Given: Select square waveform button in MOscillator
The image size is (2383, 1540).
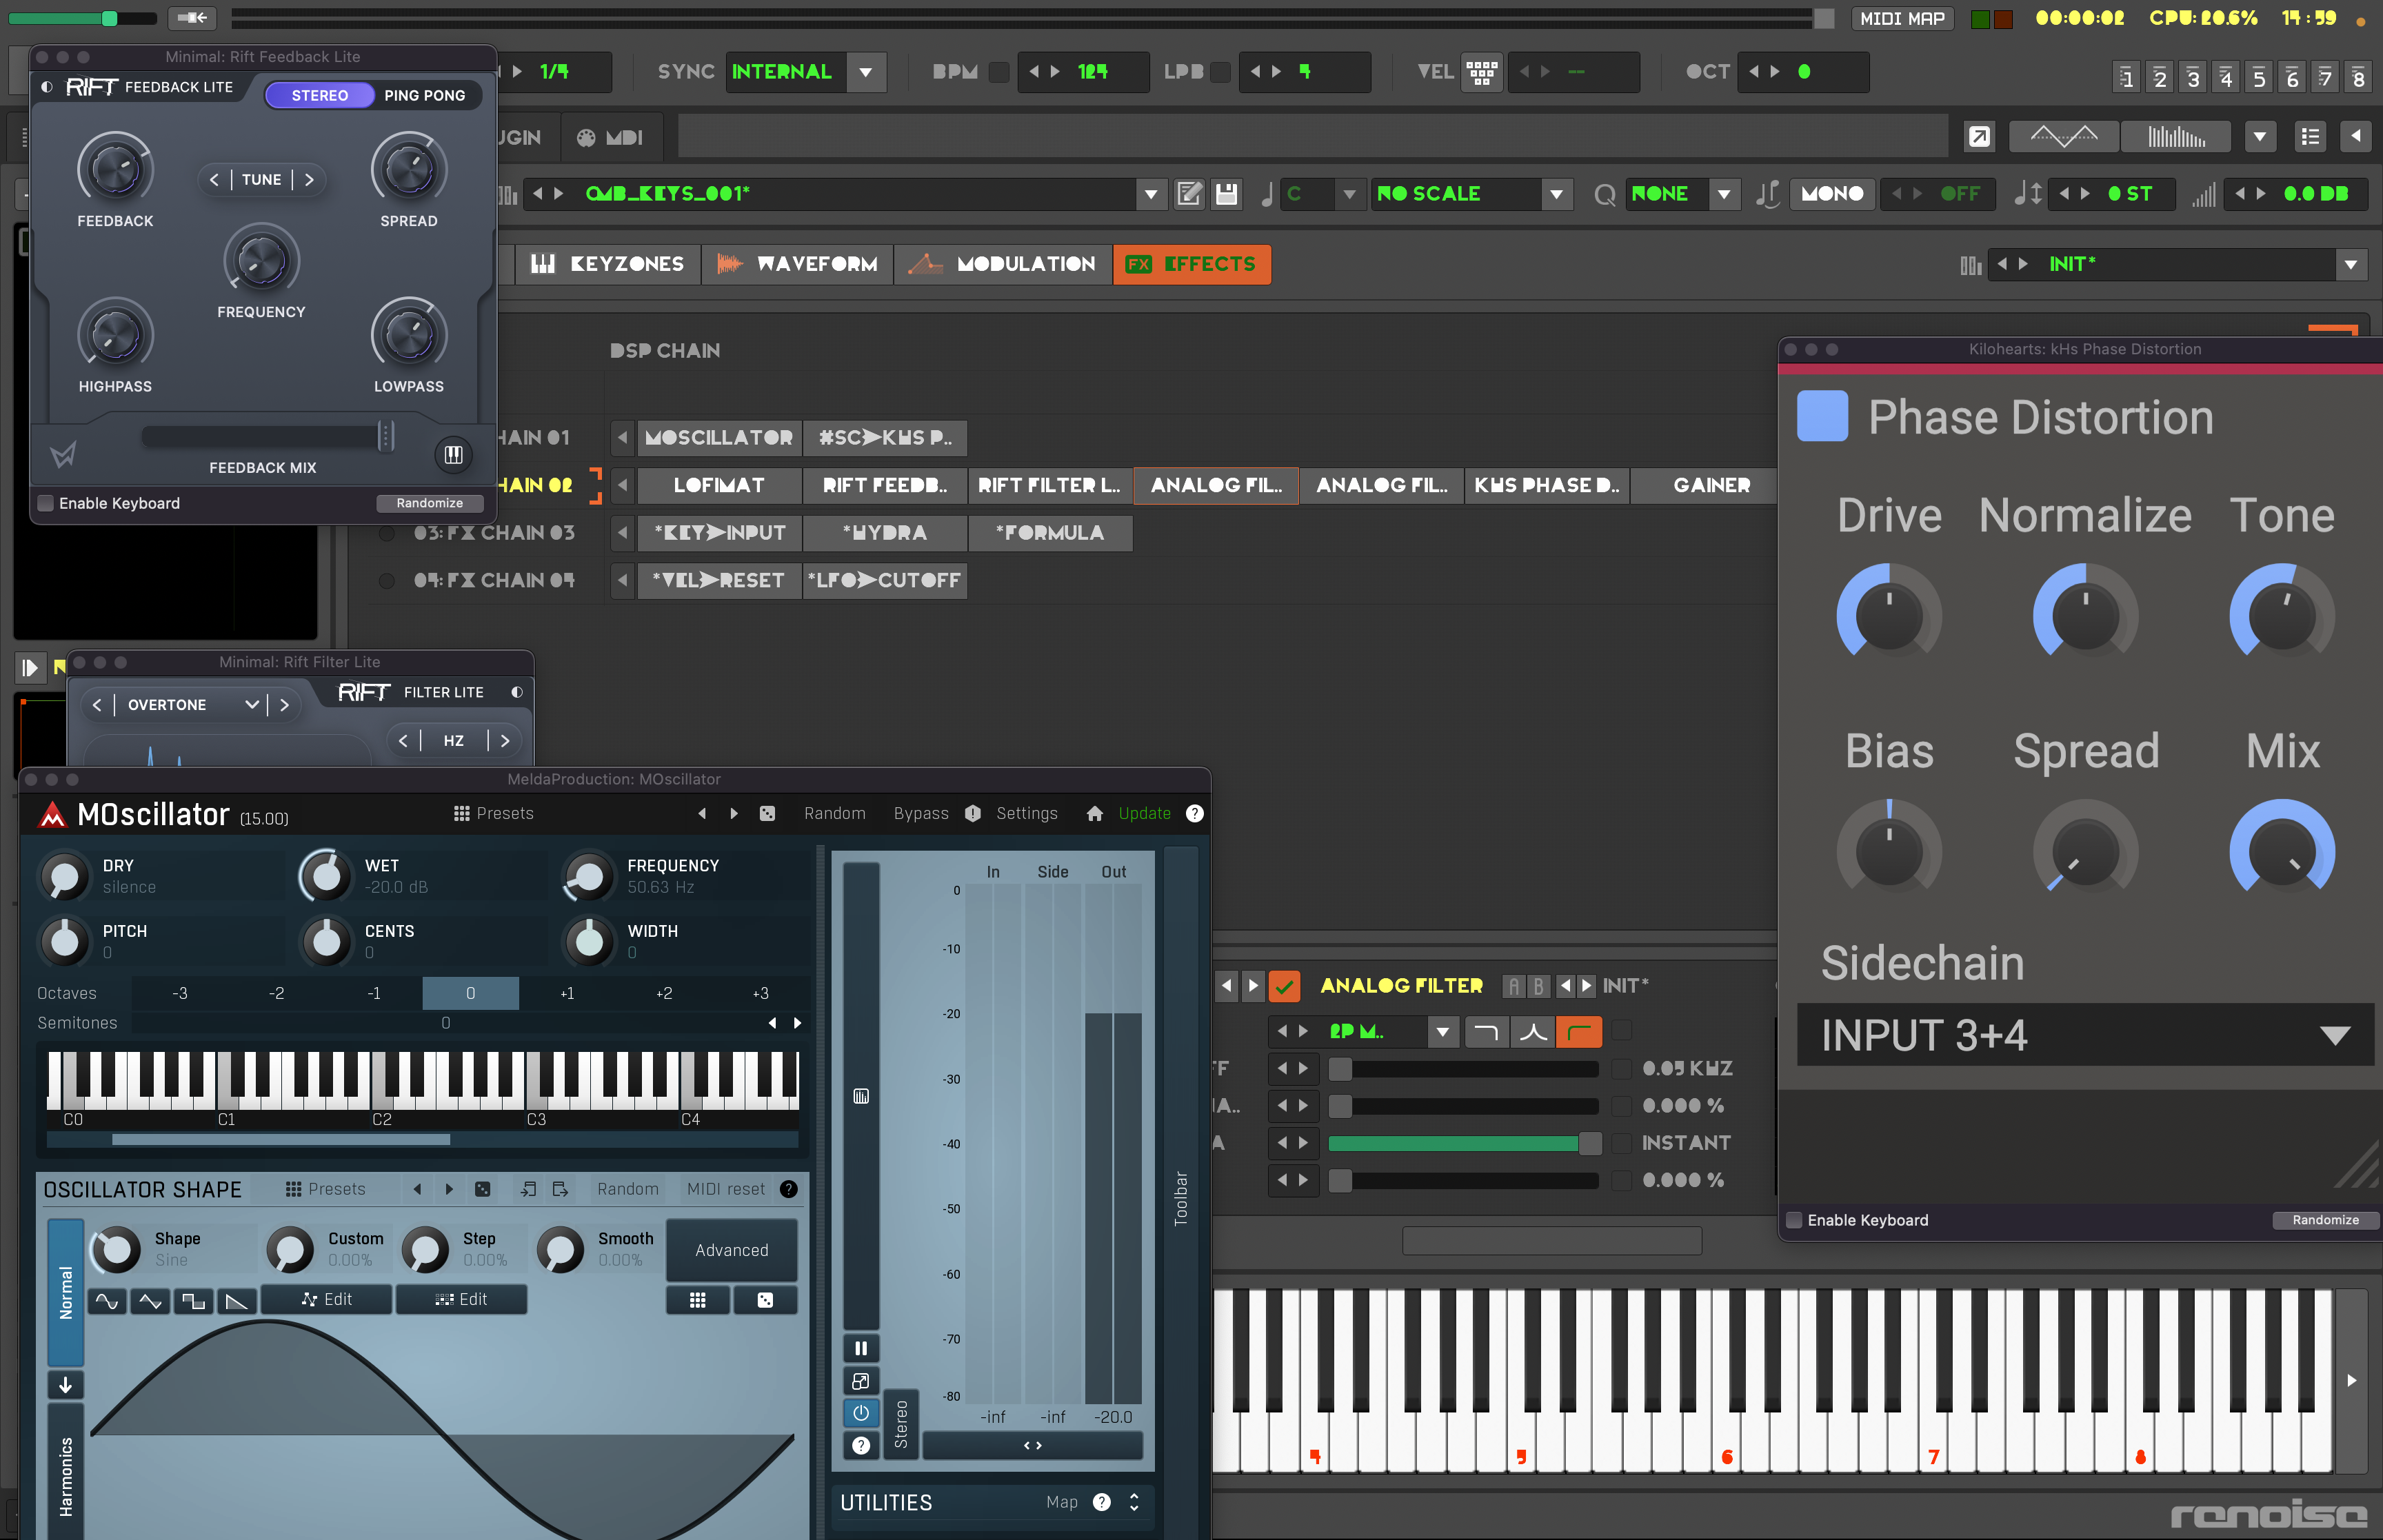Looking at the screenshot, I should click(x=193, y=1300).
